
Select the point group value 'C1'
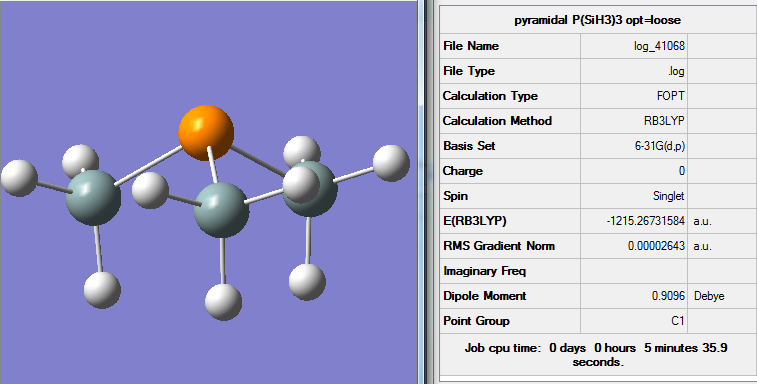coord(678,321)
